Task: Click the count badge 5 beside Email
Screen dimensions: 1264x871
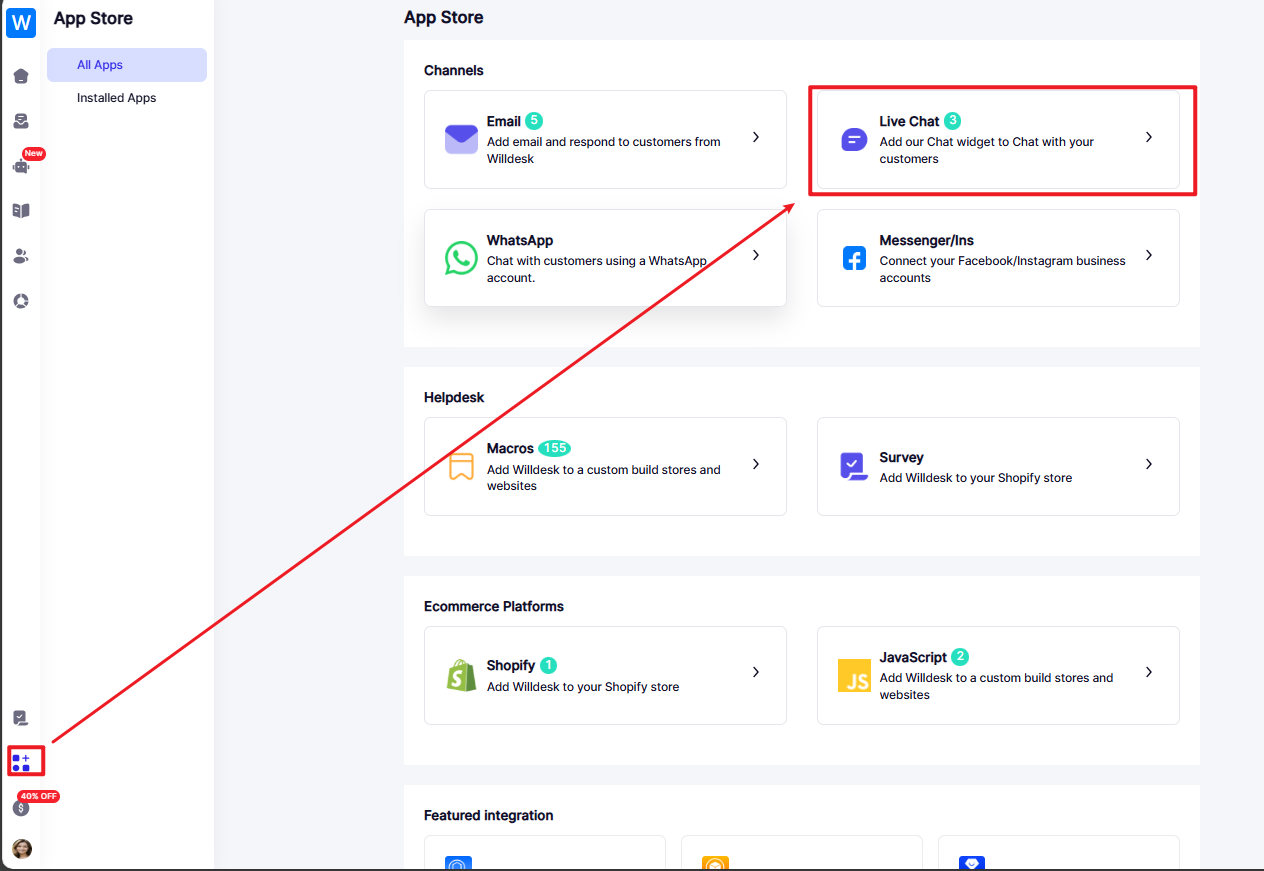Action: click(x=534, y=121)
